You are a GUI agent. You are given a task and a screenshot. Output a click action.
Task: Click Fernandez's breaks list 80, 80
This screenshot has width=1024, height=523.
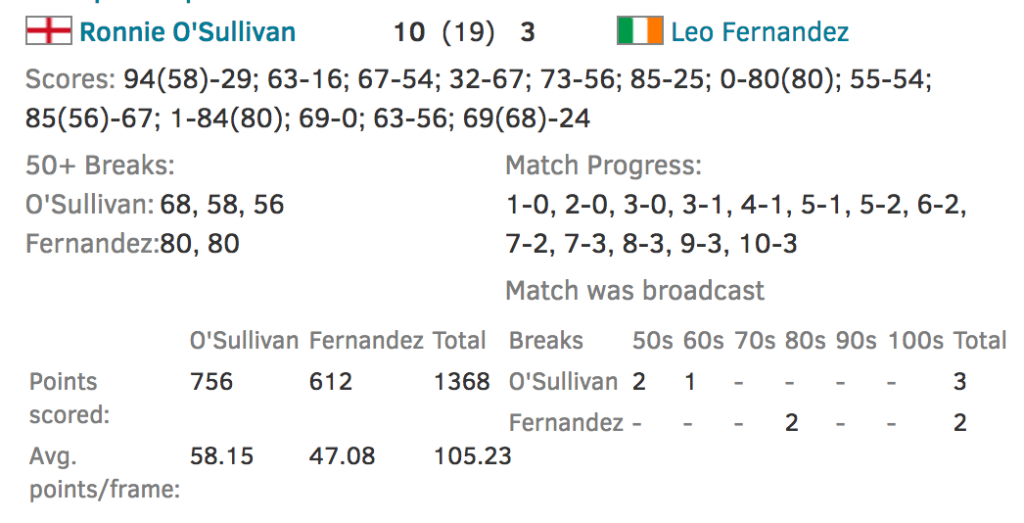(x=201, y=243)
